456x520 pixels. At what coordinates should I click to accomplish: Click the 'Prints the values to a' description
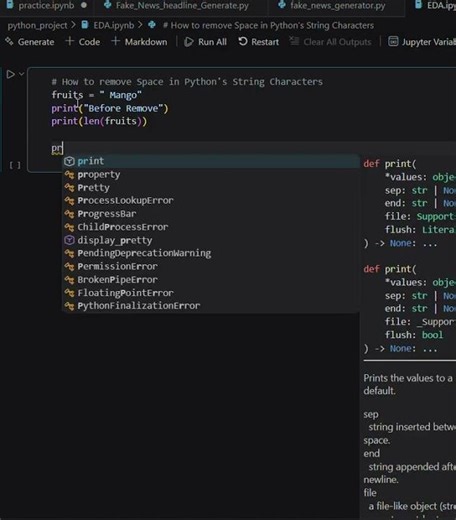[408, 378]
